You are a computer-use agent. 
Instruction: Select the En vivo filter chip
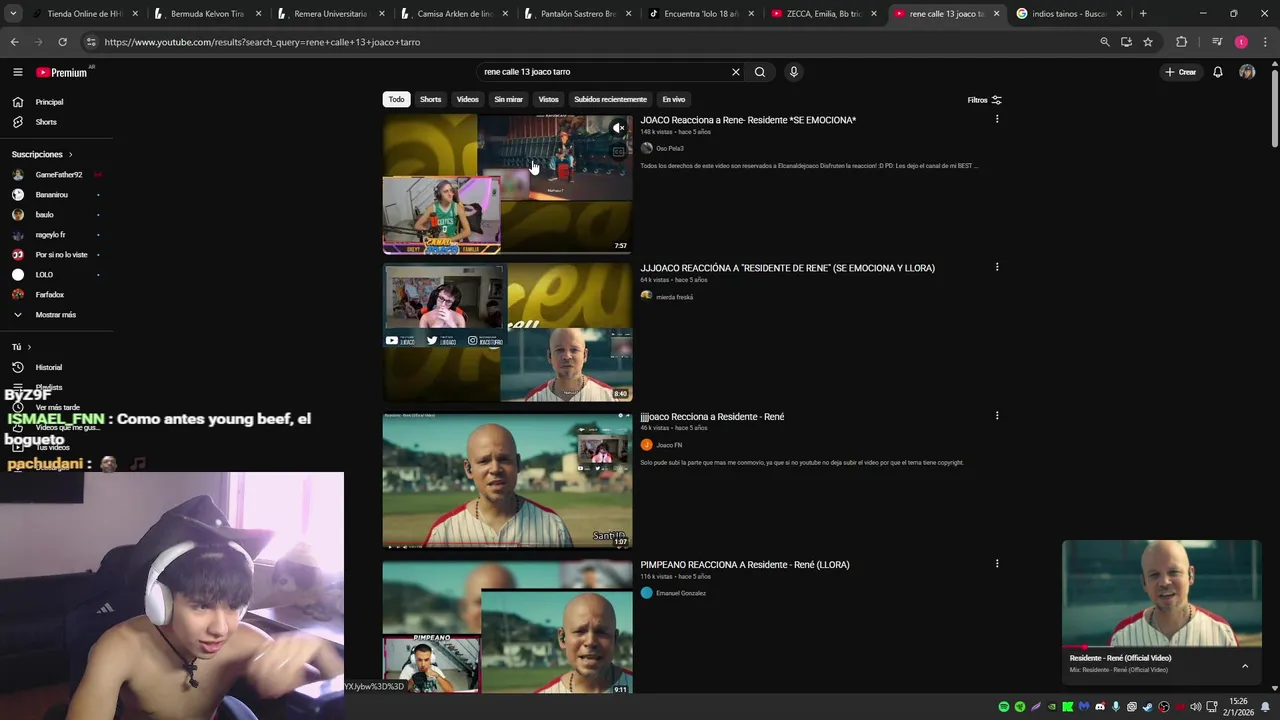coord(674,99)
